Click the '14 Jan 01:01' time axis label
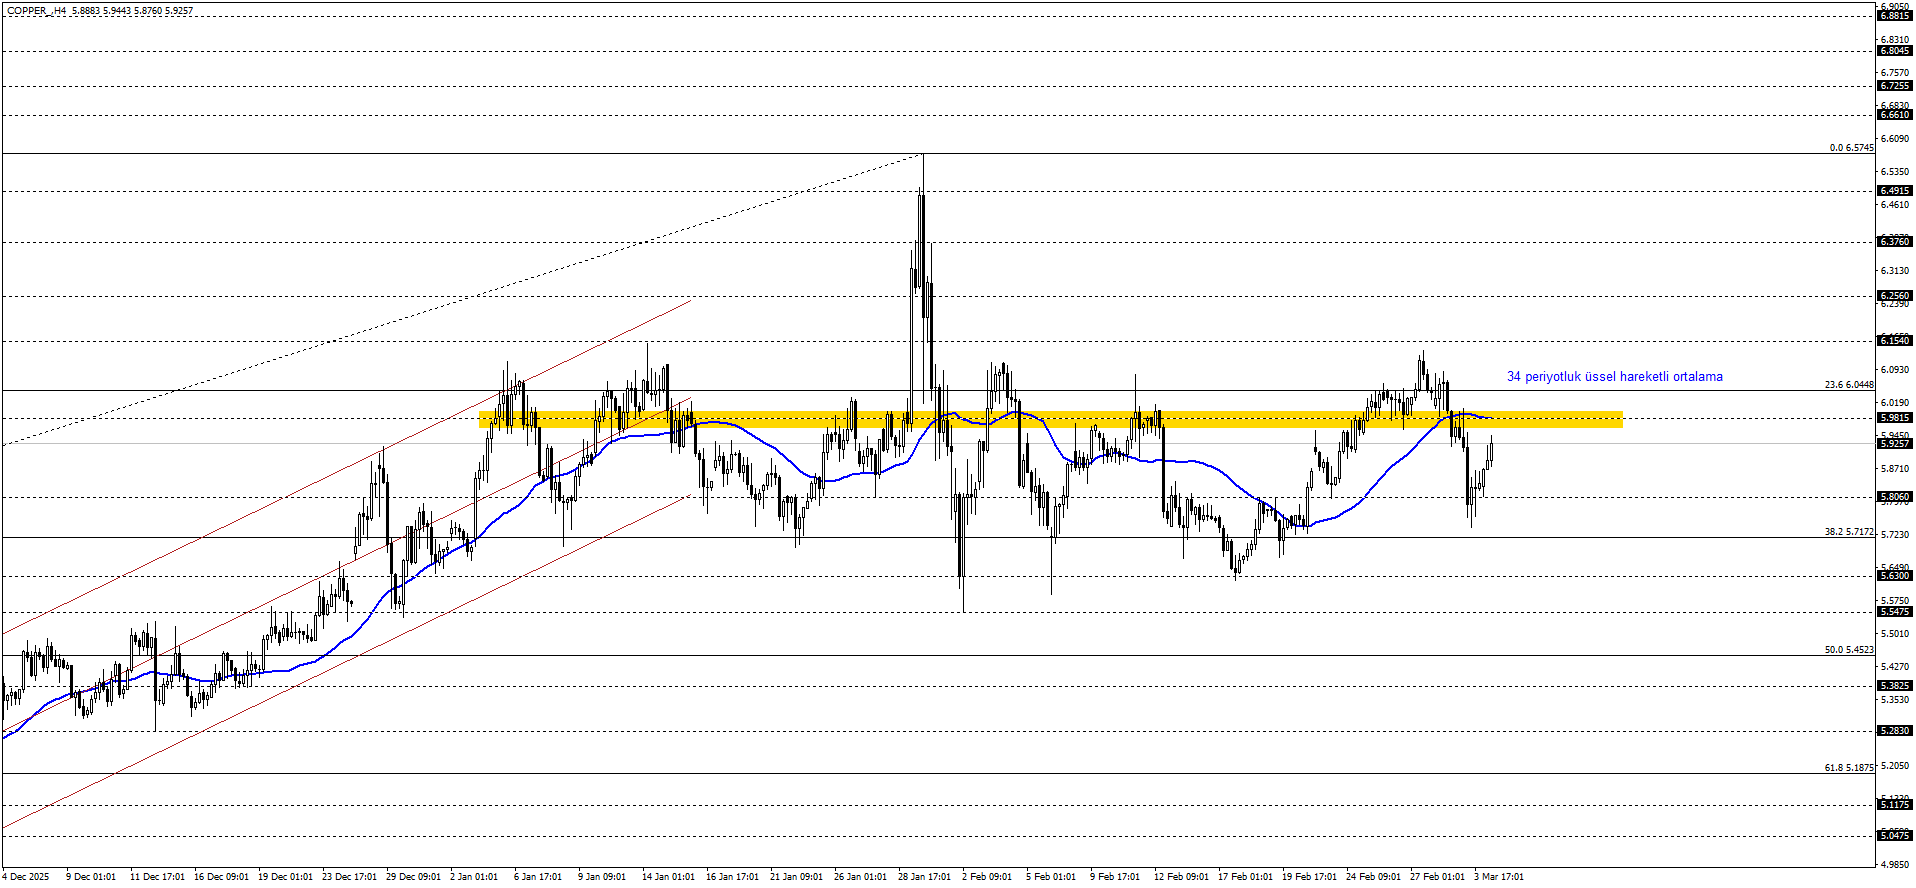 pos(668,877)
